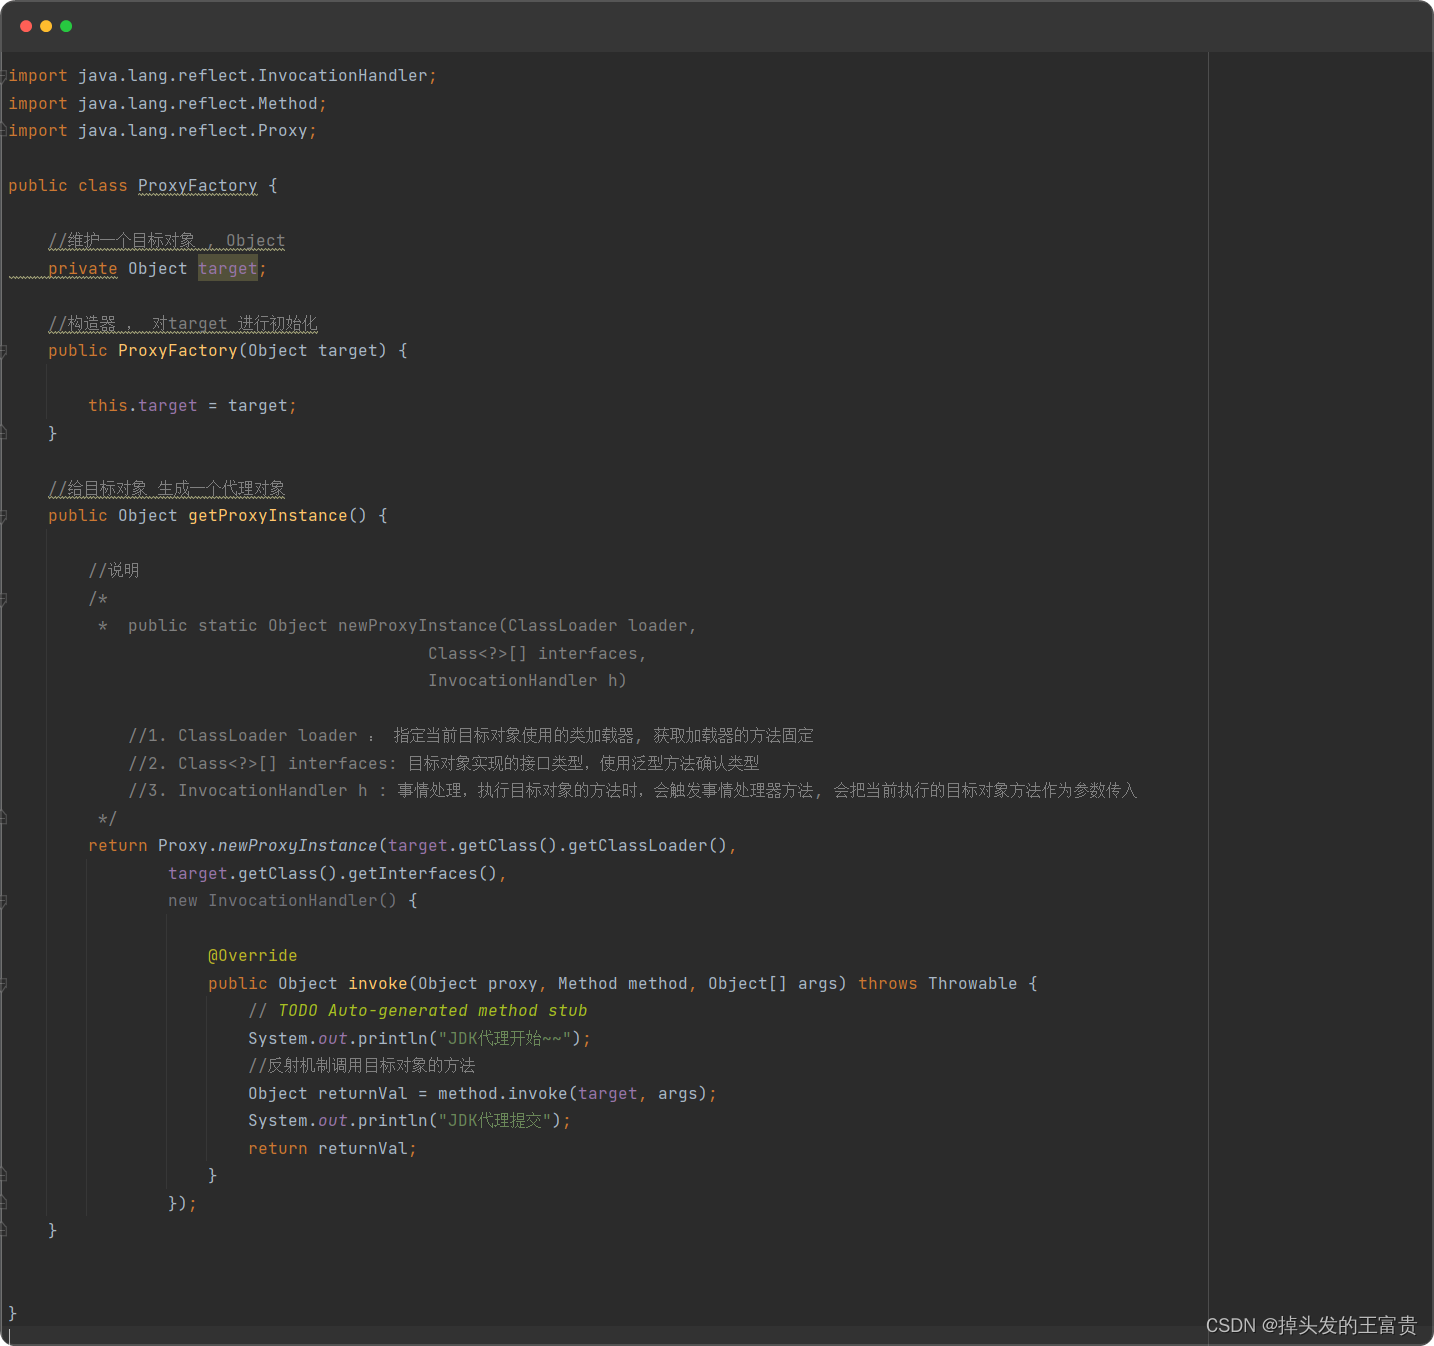This screenshot has width=1434, height=1346.
Task: Collapse the ProxyFactory constructor fold marker
Action: click(x=3, y=351)
